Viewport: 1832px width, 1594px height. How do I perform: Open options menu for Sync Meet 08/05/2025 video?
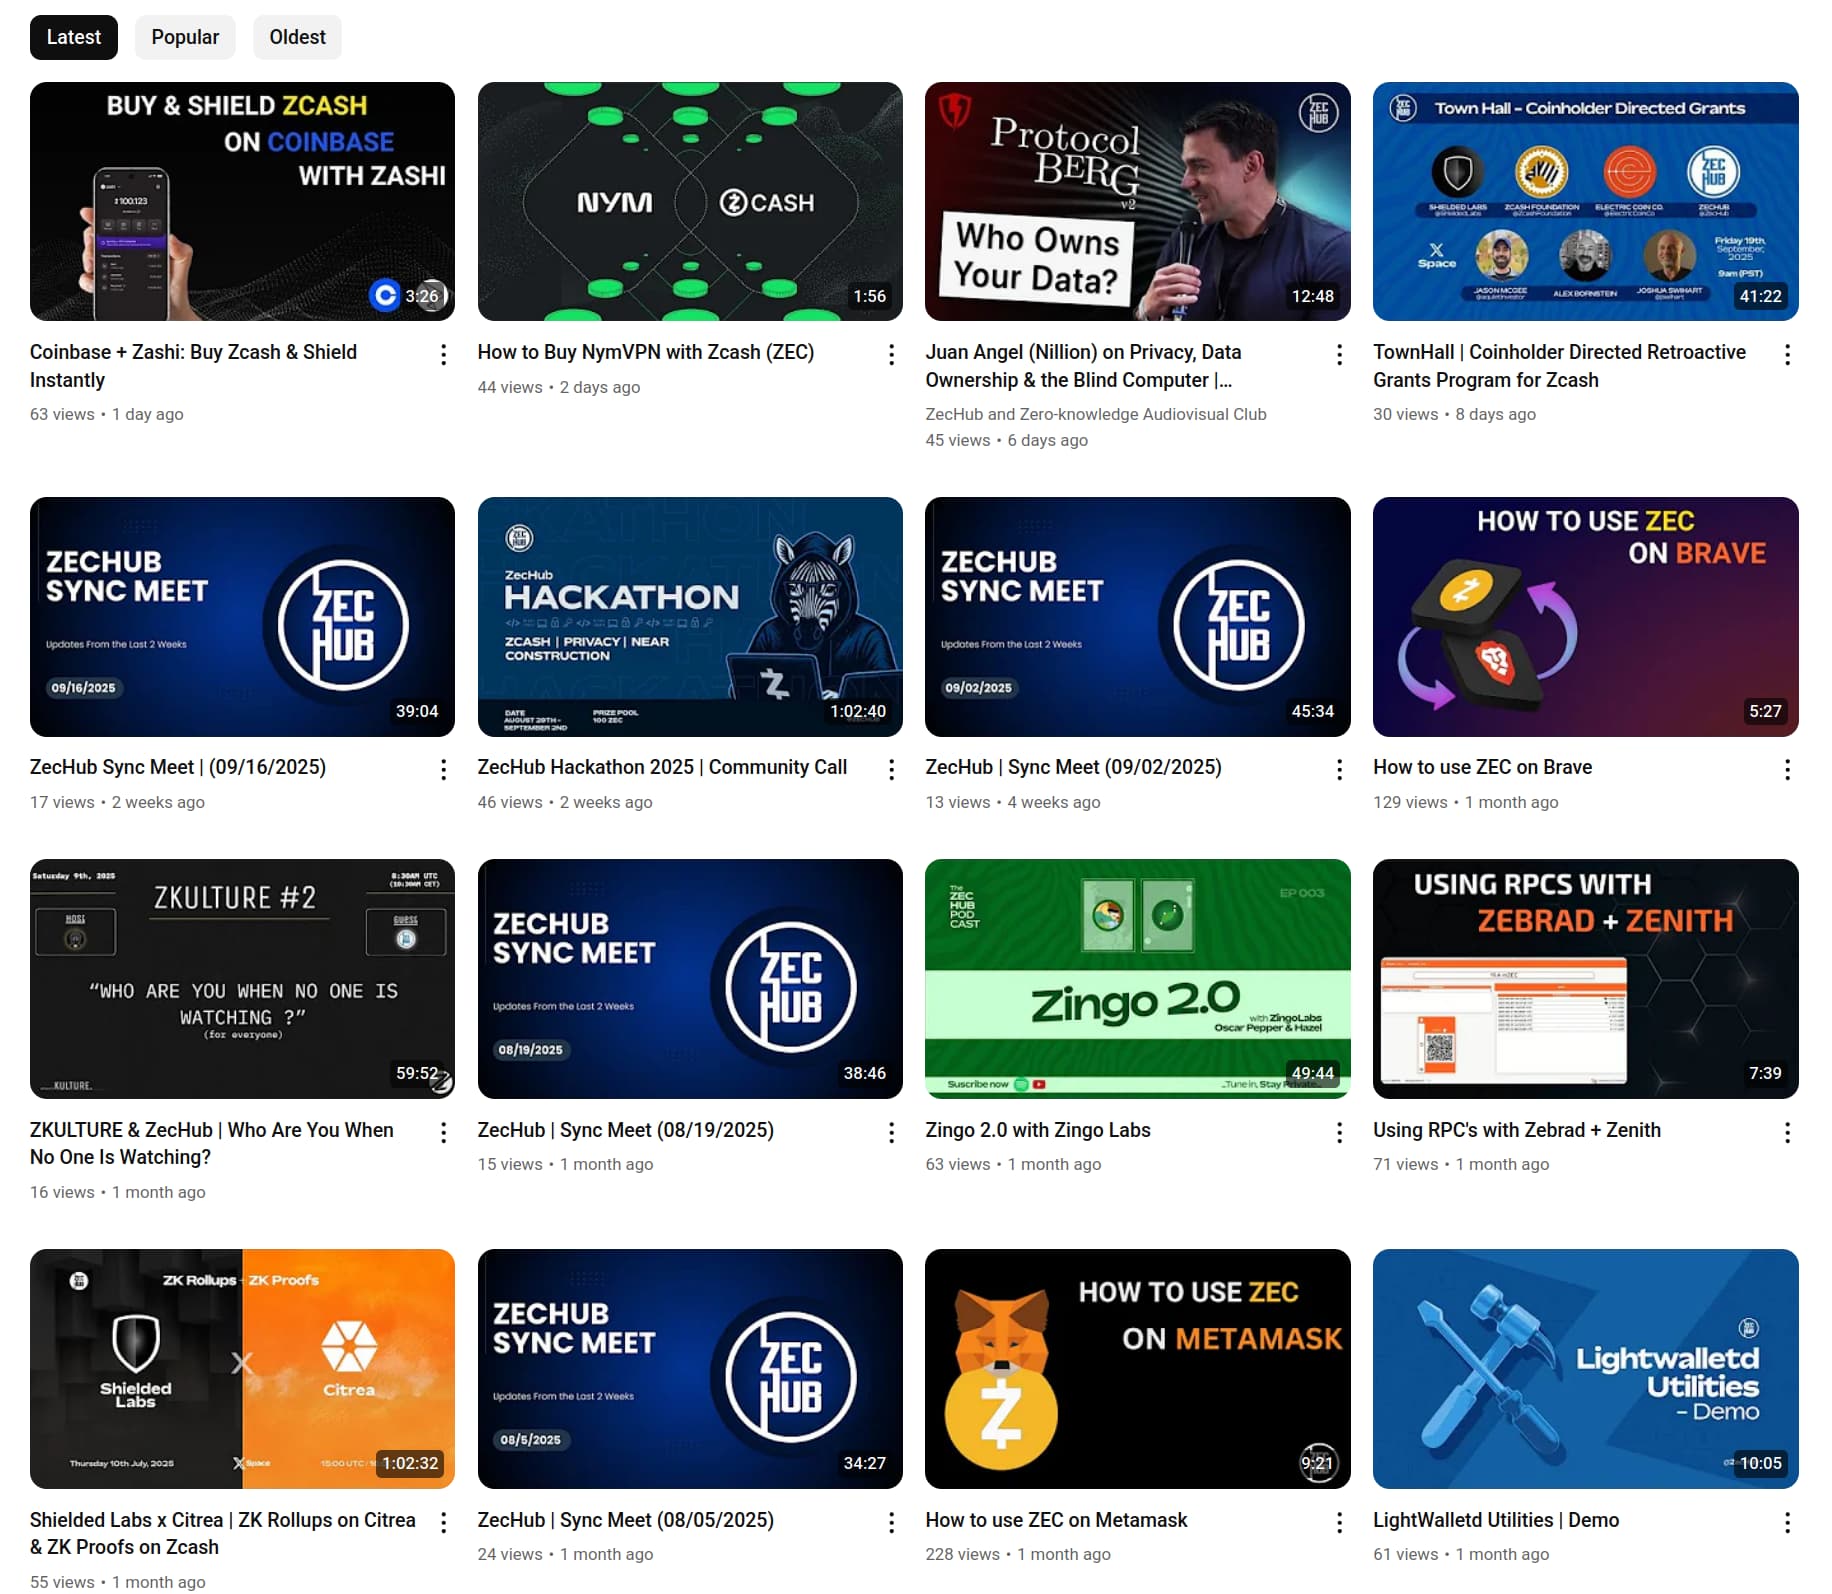tap(891, 1522)
